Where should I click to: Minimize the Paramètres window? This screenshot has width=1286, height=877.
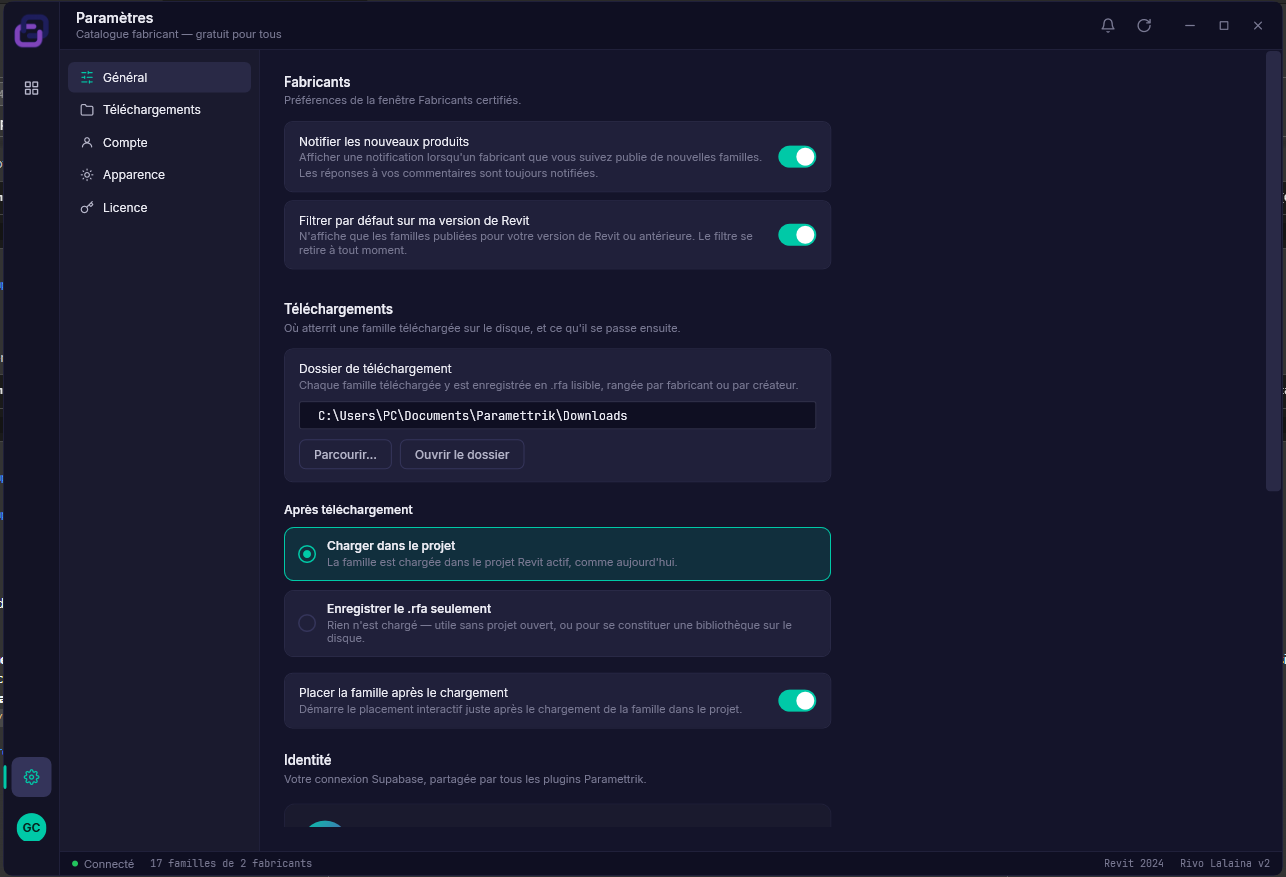pos(1190,25)
